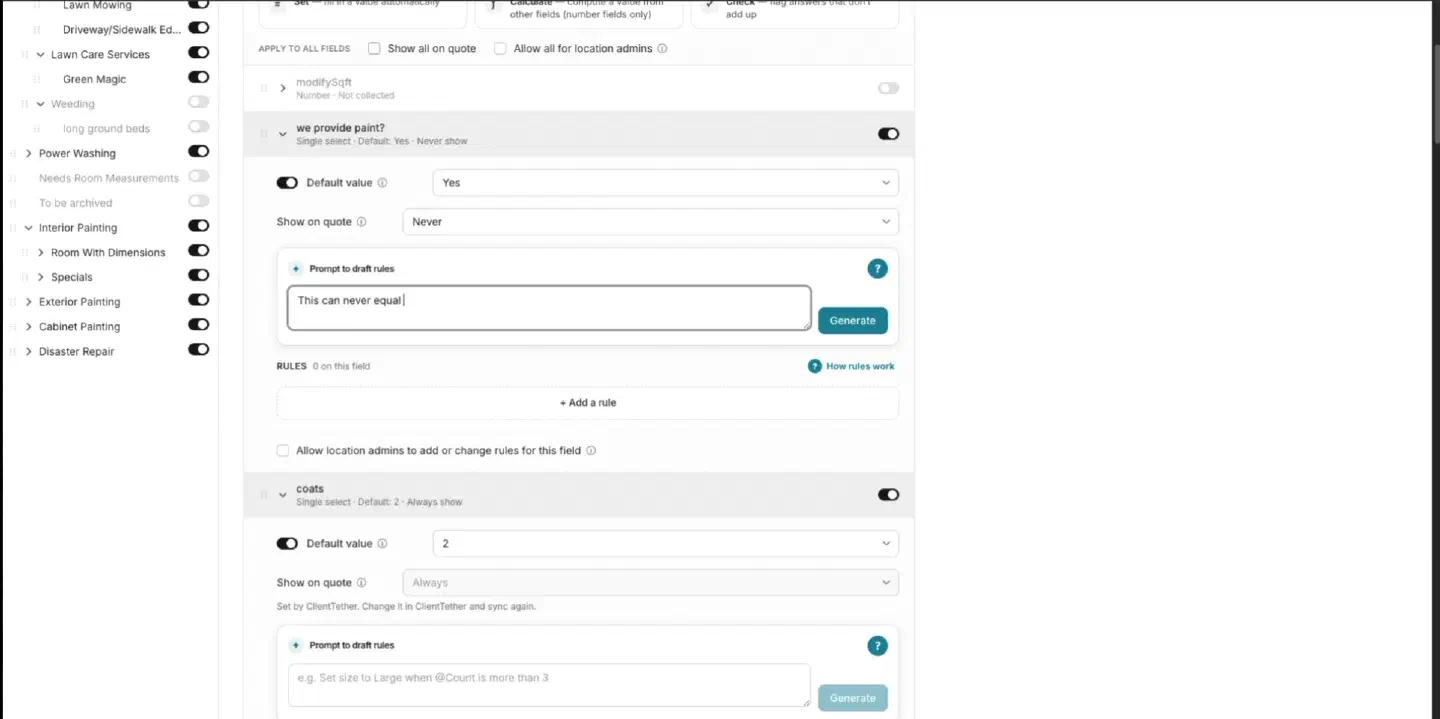
Task: Grab the drag handle beside Cabinet Painting
Action: [13, 327]
